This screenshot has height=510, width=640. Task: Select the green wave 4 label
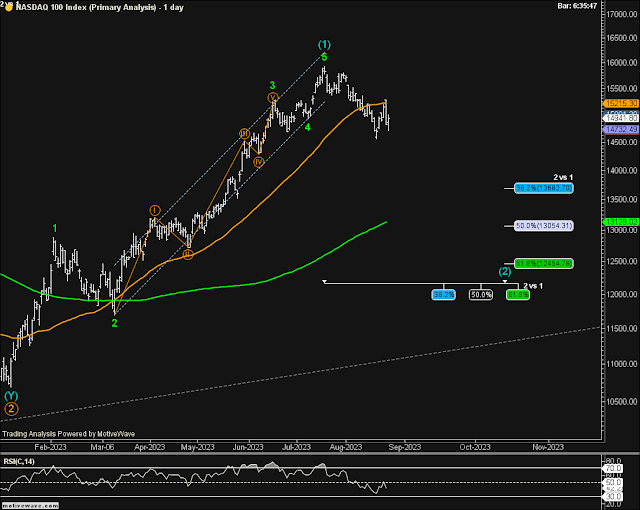pyautogui.click(x=307, y=127)
